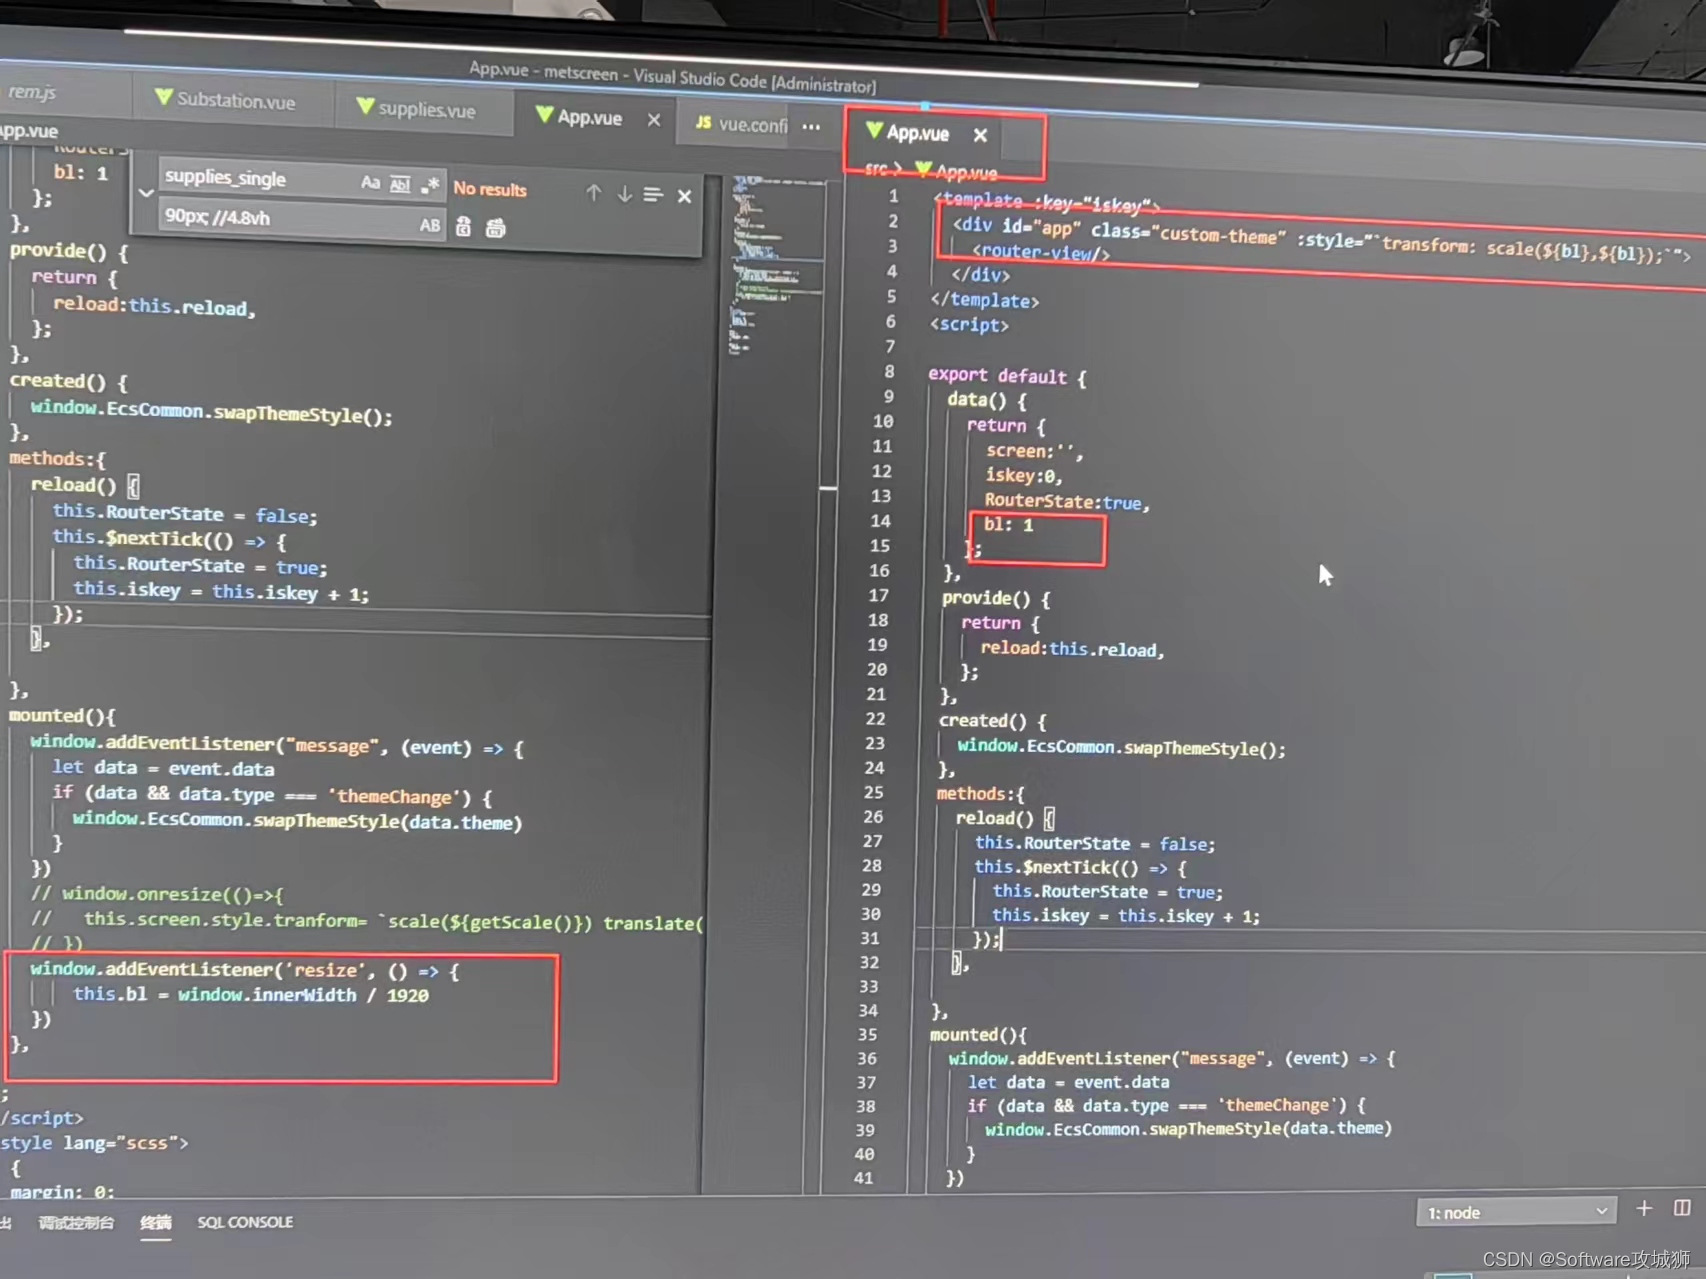
Task: Switch to rem.js tab
Action: pyautogui.click(x=33, y=92)
